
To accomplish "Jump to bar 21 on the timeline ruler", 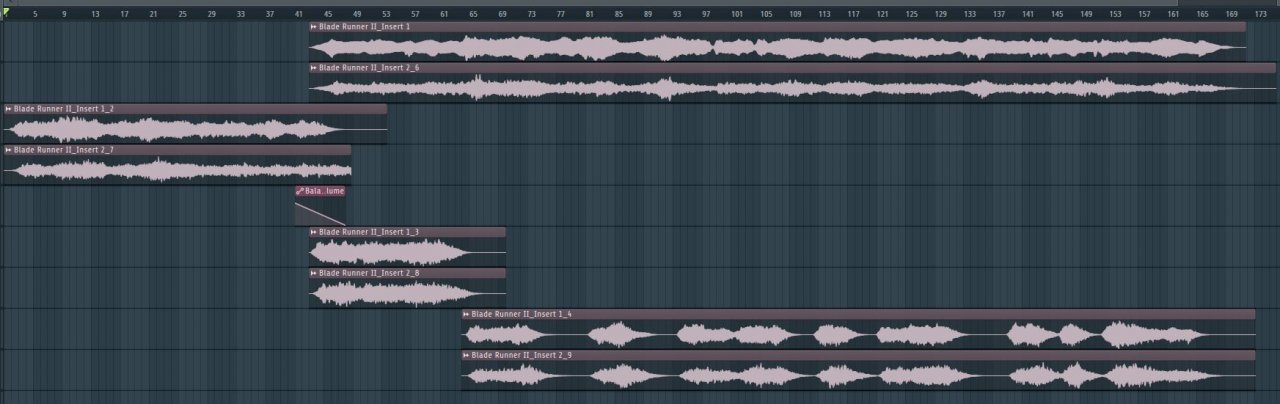I will 153,14.
